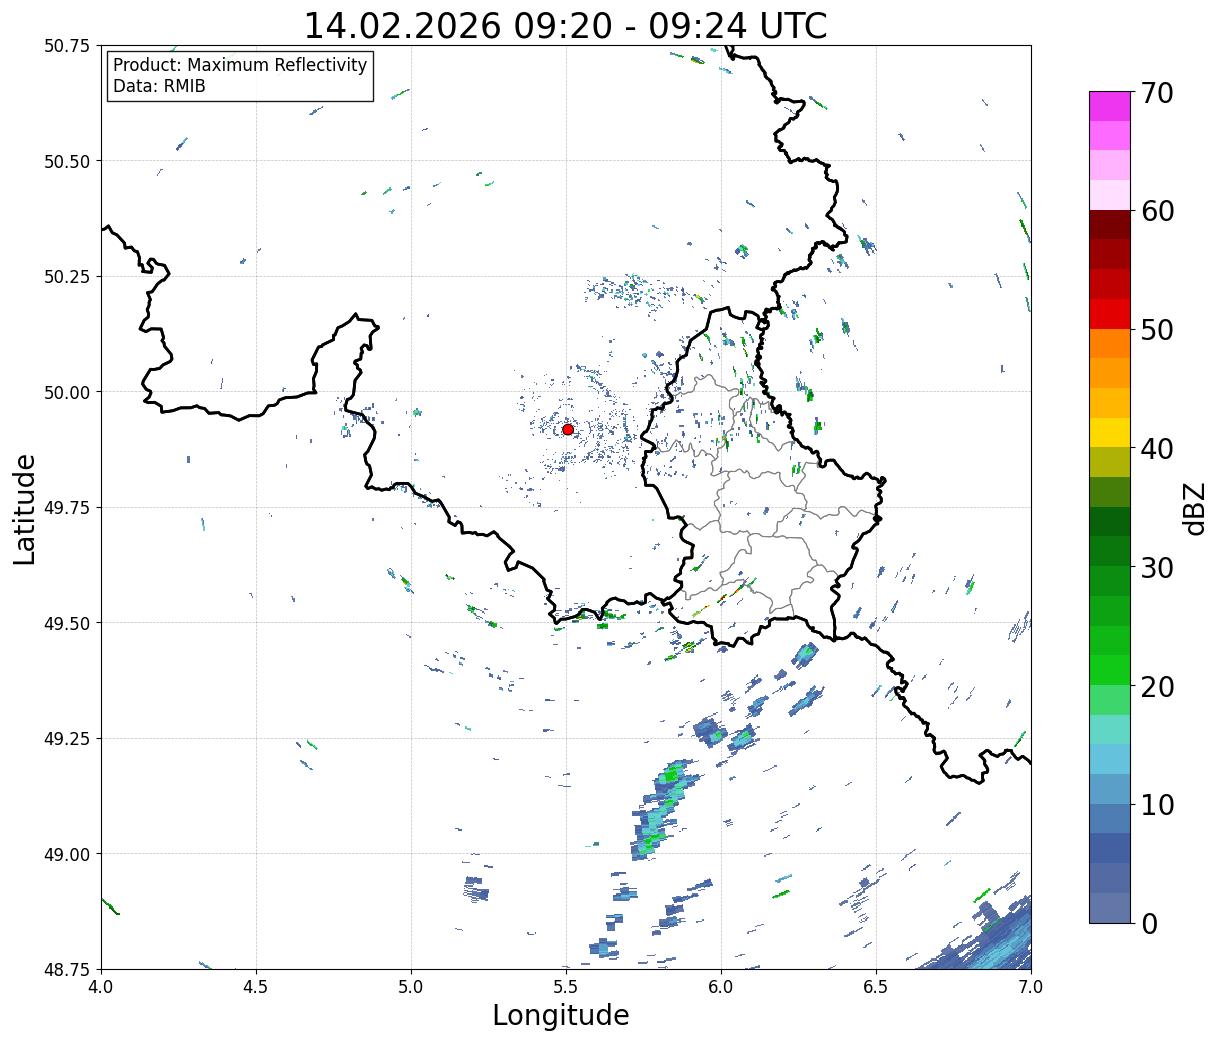Click the colorbar tick label 50
Screen dimensions: 1219x1040
pos(1156,330)
